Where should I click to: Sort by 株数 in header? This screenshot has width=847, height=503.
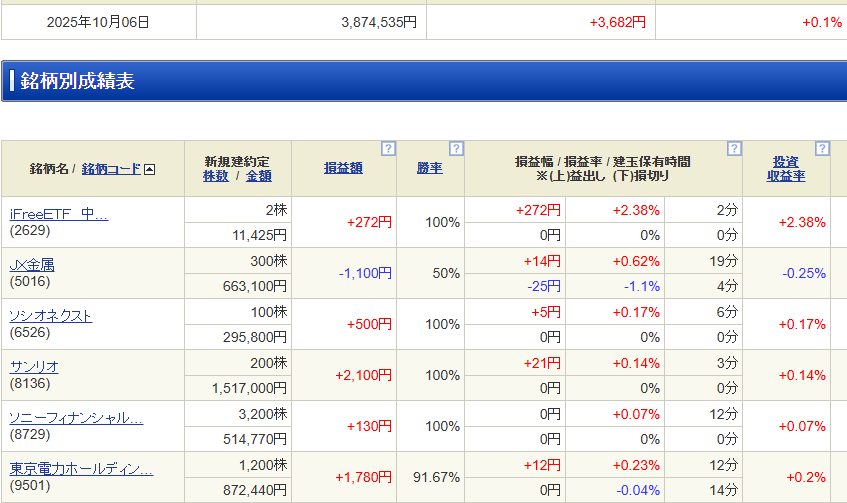click(215, 176)
